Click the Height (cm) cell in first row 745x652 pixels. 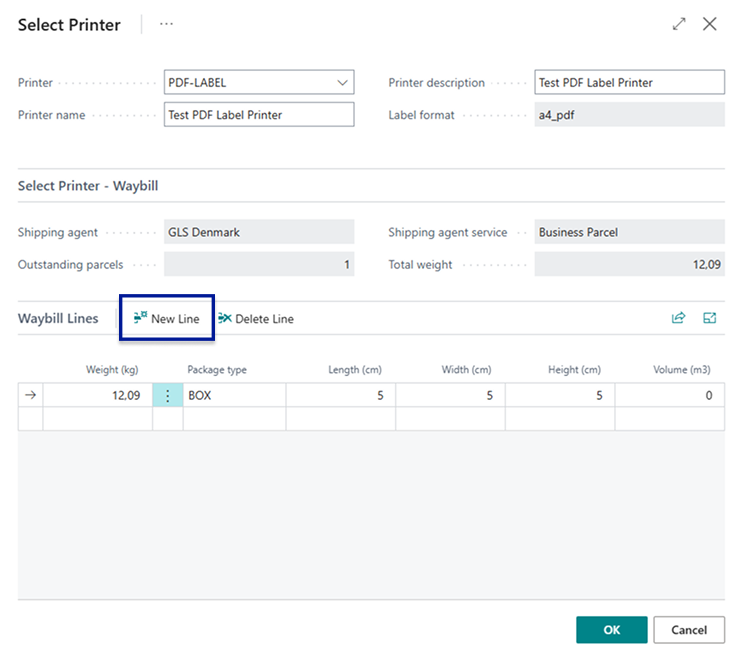559,395
